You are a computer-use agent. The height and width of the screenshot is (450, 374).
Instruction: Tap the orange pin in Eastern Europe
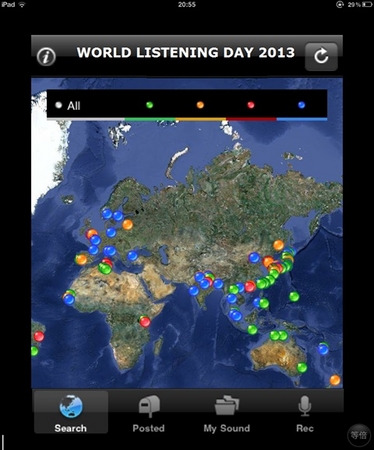click(x=127, y=225)
